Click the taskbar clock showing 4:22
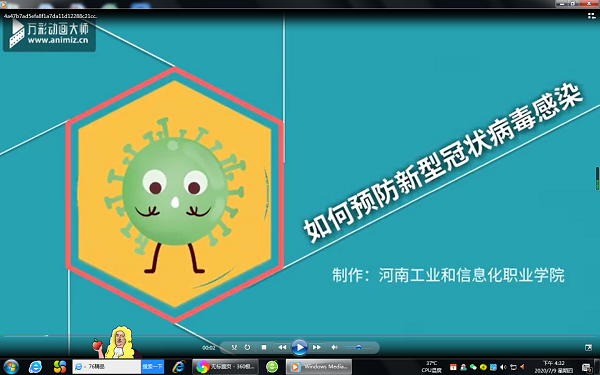 point(554,367)
